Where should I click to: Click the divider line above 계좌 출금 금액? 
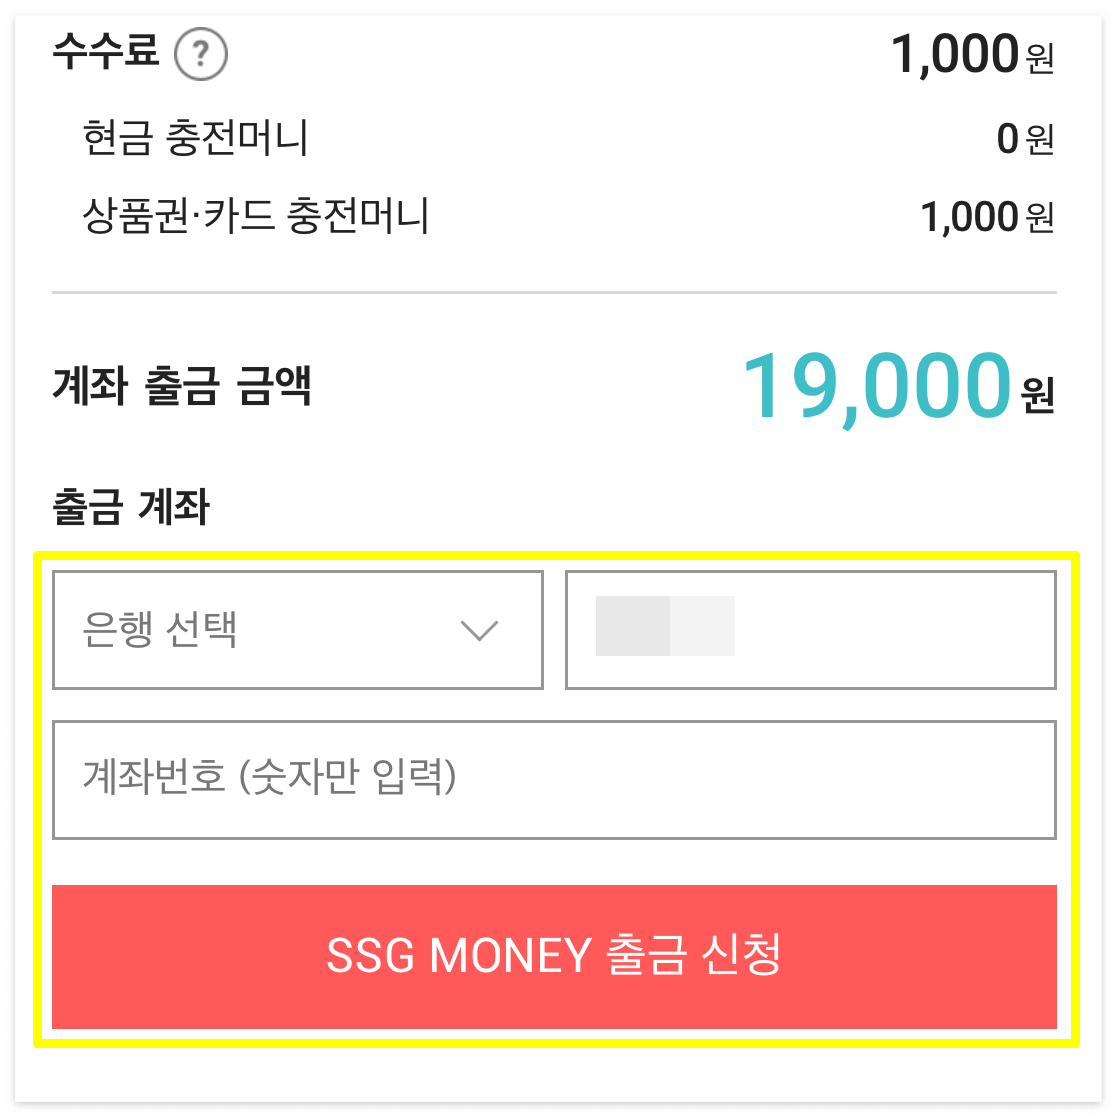click(557, 291)
